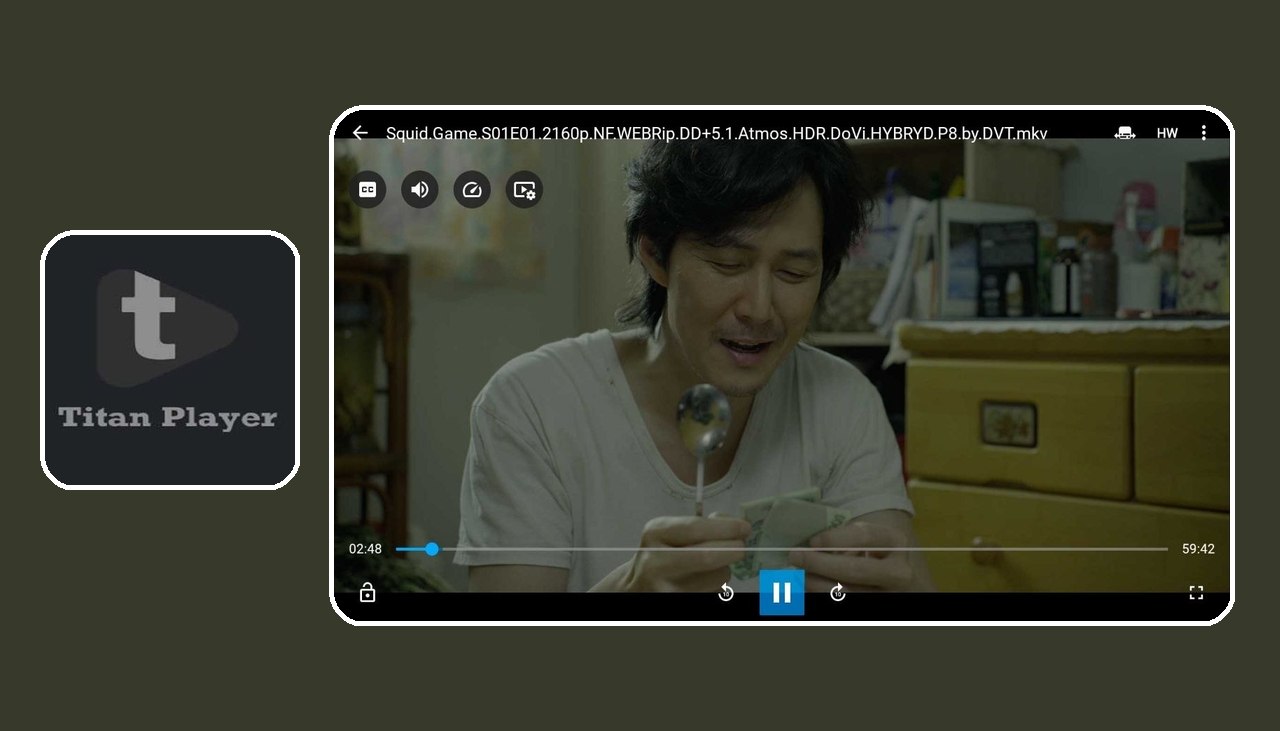Change the video aspect ratio mode
The image size is (1280, 731).
[x=1125, y=133]
